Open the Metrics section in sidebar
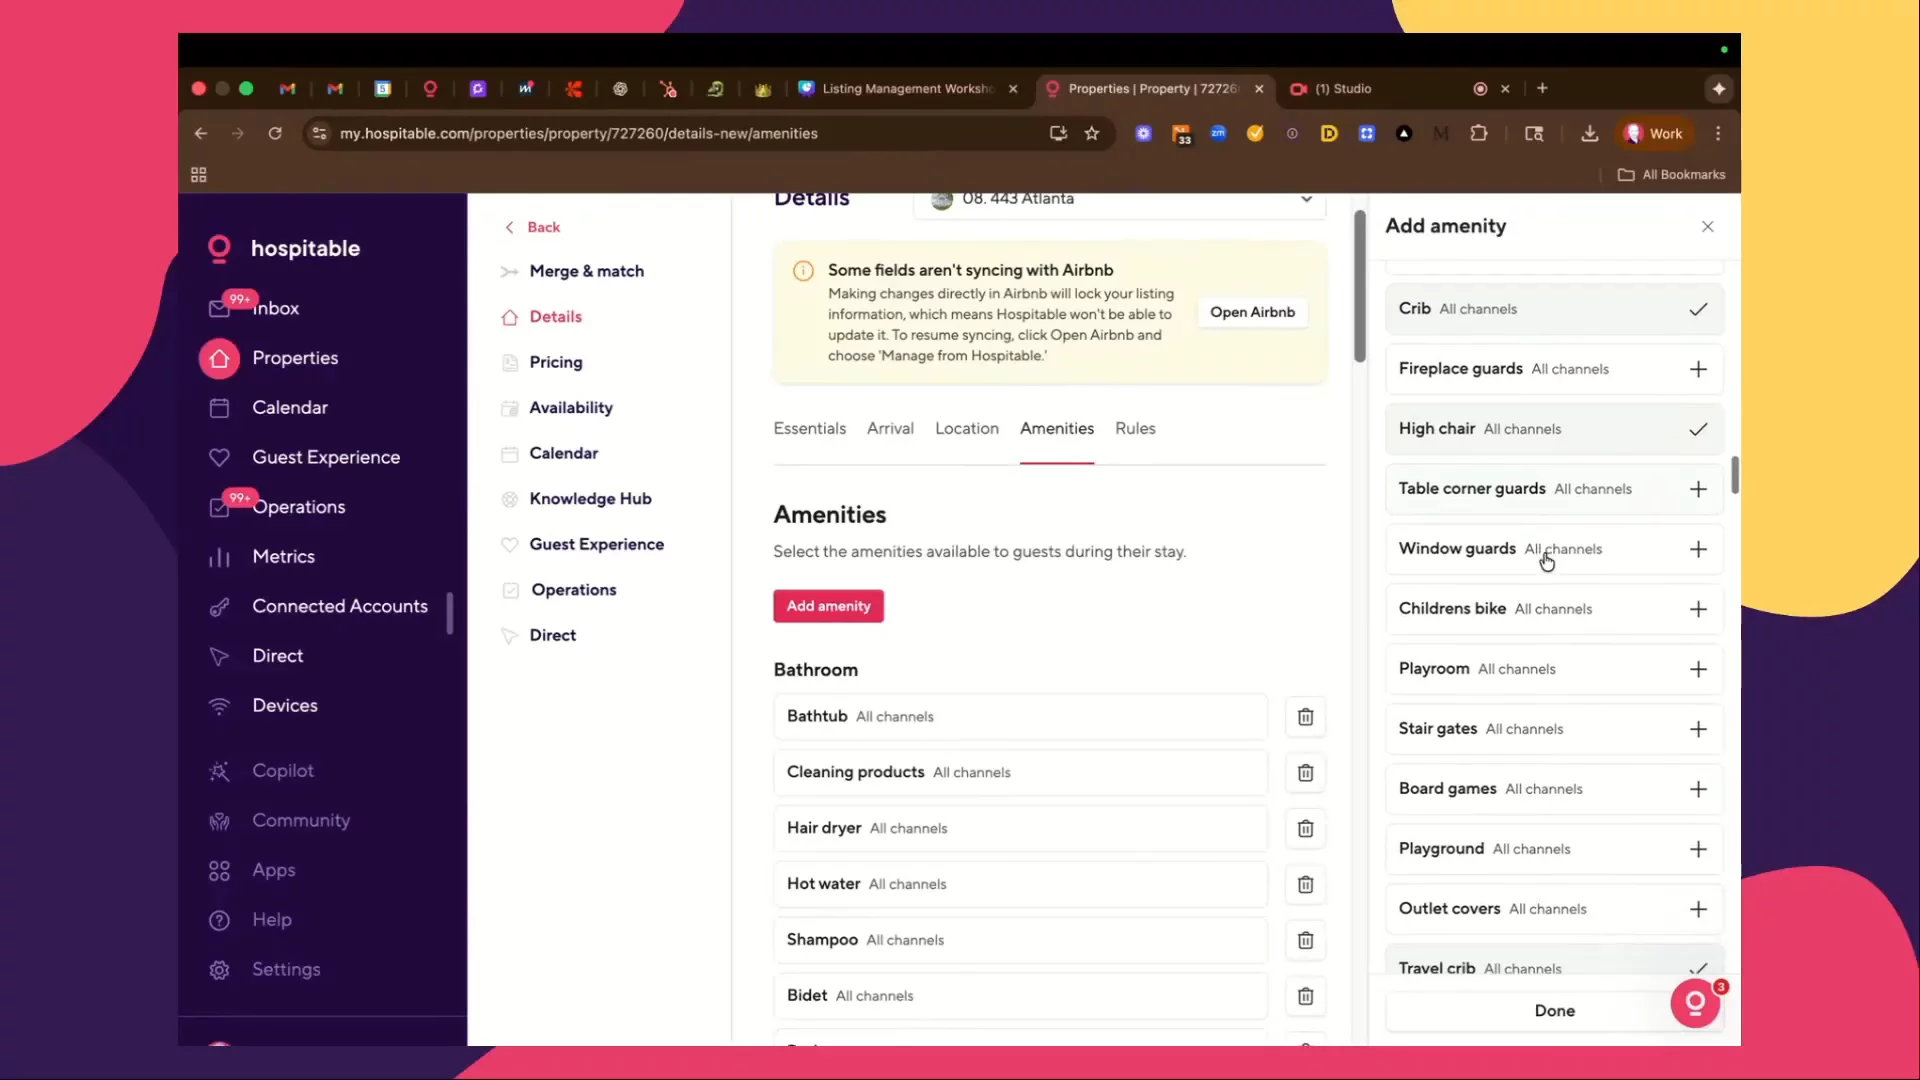1920x1080 pixels. pyautogui.click(x=283, y=557)
